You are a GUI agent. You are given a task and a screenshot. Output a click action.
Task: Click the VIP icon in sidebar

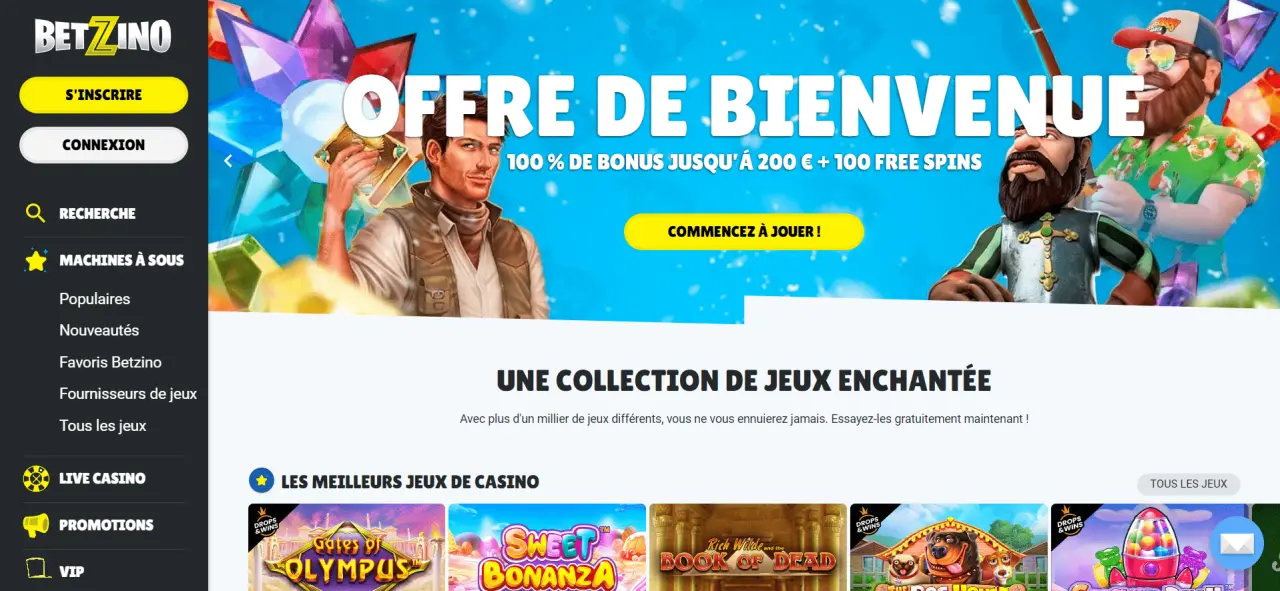click(37, 571)
